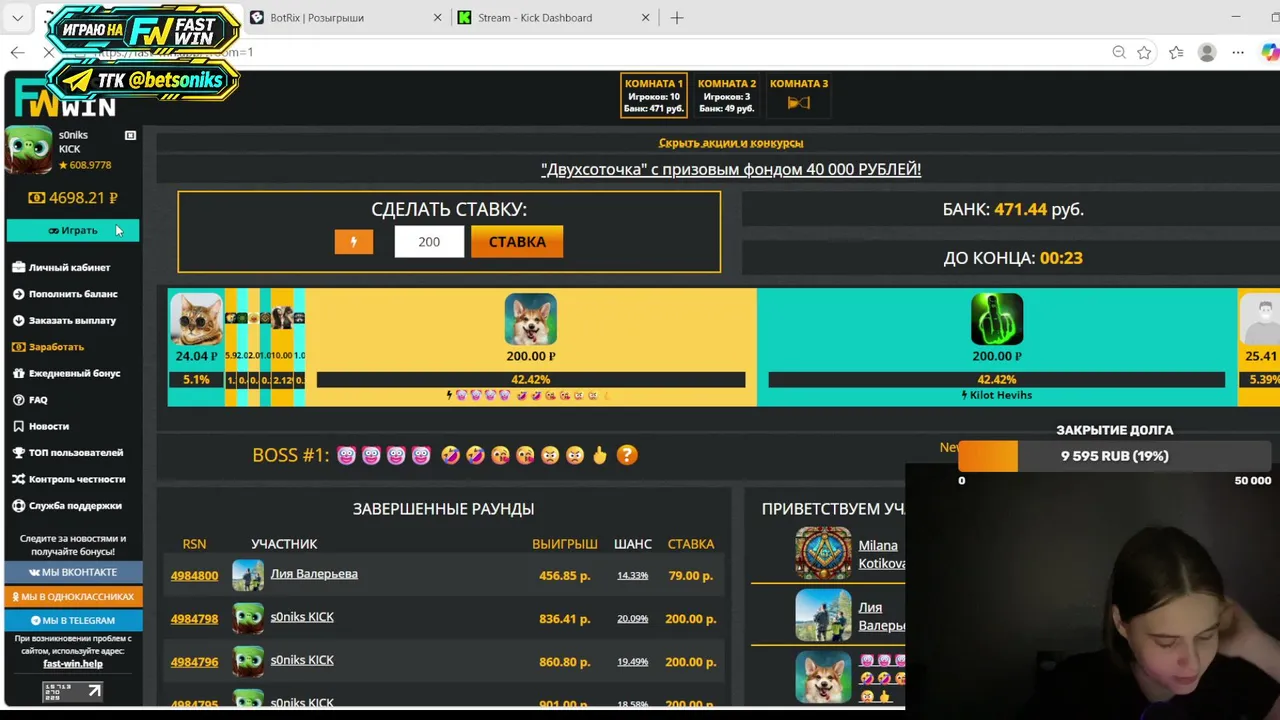1280x720 pixels.
Task: Click the QR/arrow icon at sidebar bottom
Action: 73,691
